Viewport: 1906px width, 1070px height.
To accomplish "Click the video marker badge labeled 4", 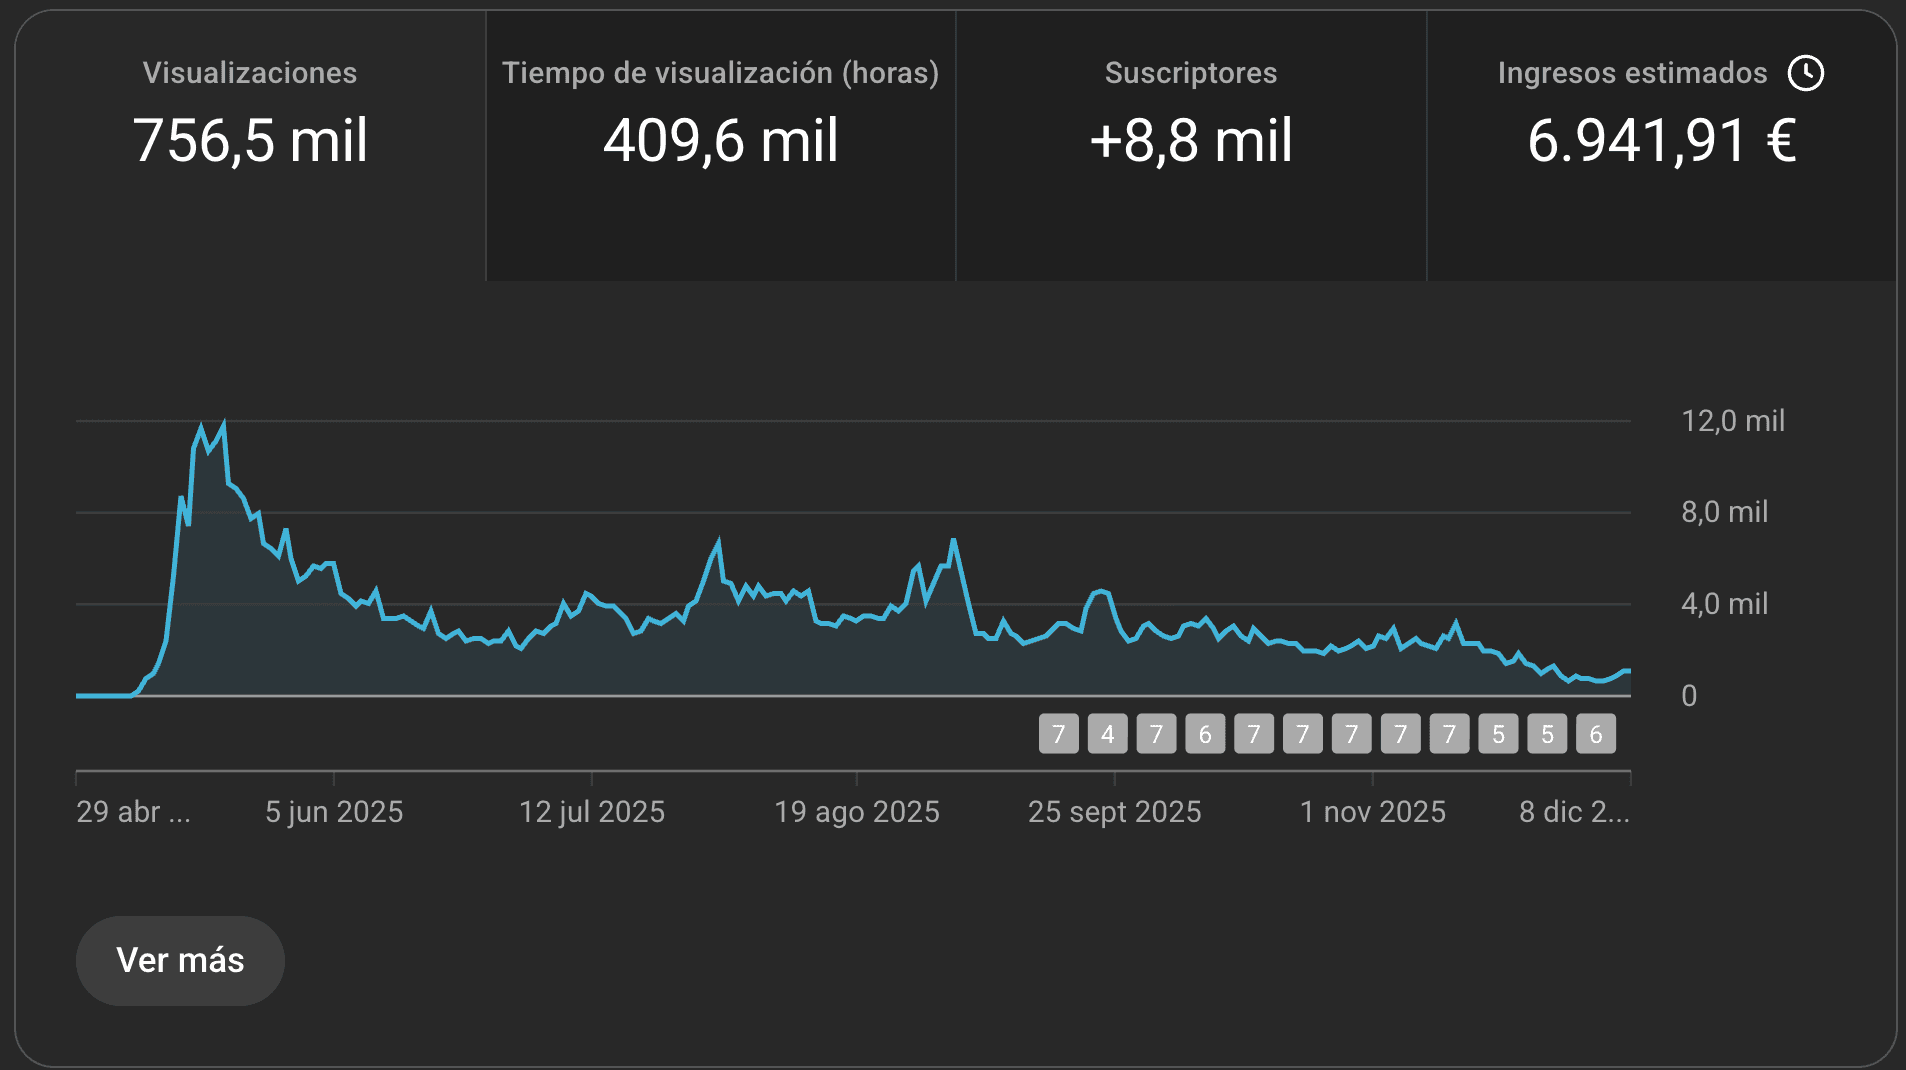I will 1107,734.
